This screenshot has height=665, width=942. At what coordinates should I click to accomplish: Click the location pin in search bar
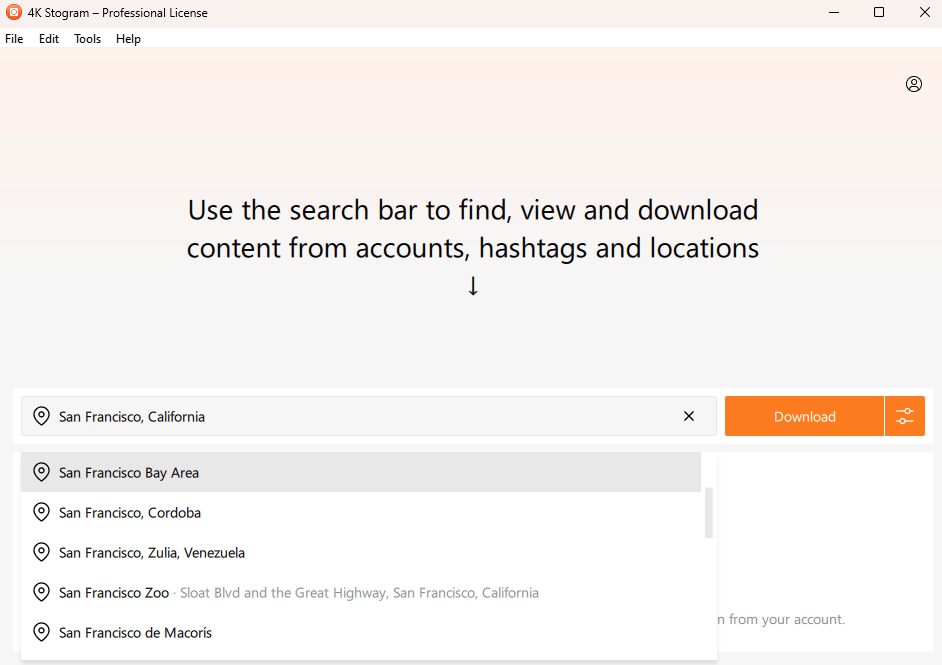click(41, 416)
